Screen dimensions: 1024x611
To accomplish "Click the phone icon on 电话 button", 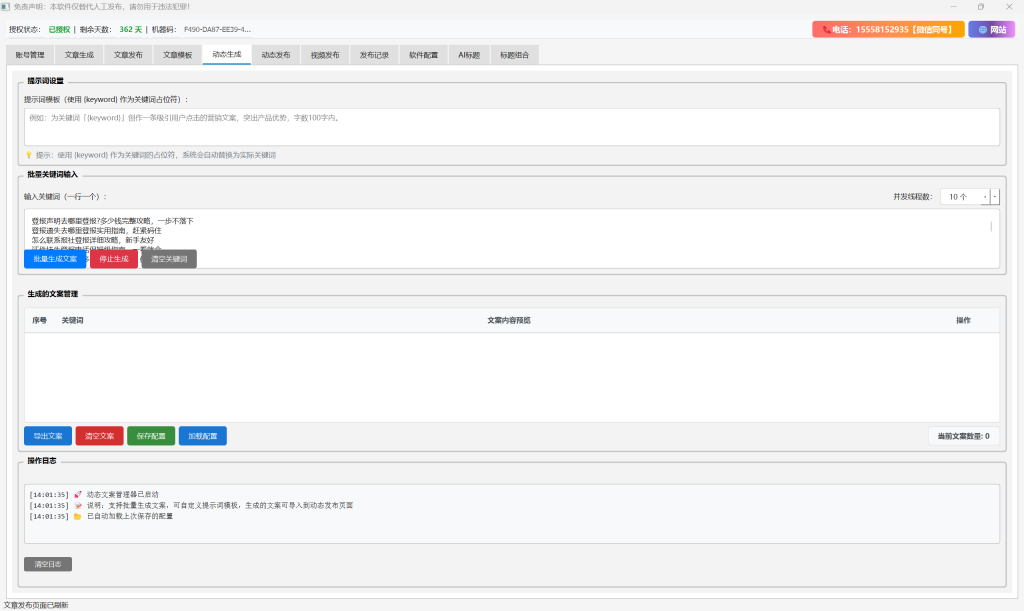I will coord(826,30).
